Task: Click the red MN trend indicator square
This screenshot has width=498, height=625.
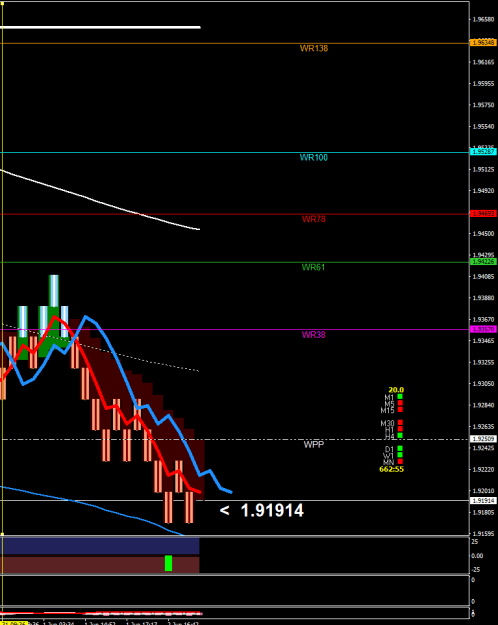Action: 400,461
